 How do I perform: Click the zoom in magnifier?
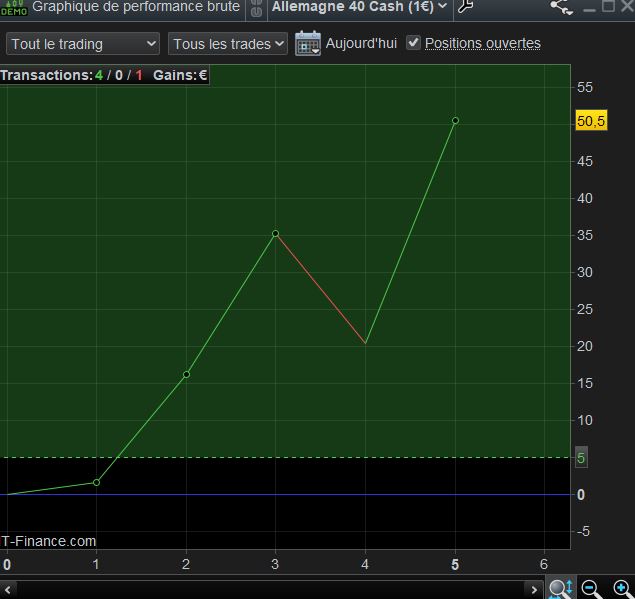[621, 589]
